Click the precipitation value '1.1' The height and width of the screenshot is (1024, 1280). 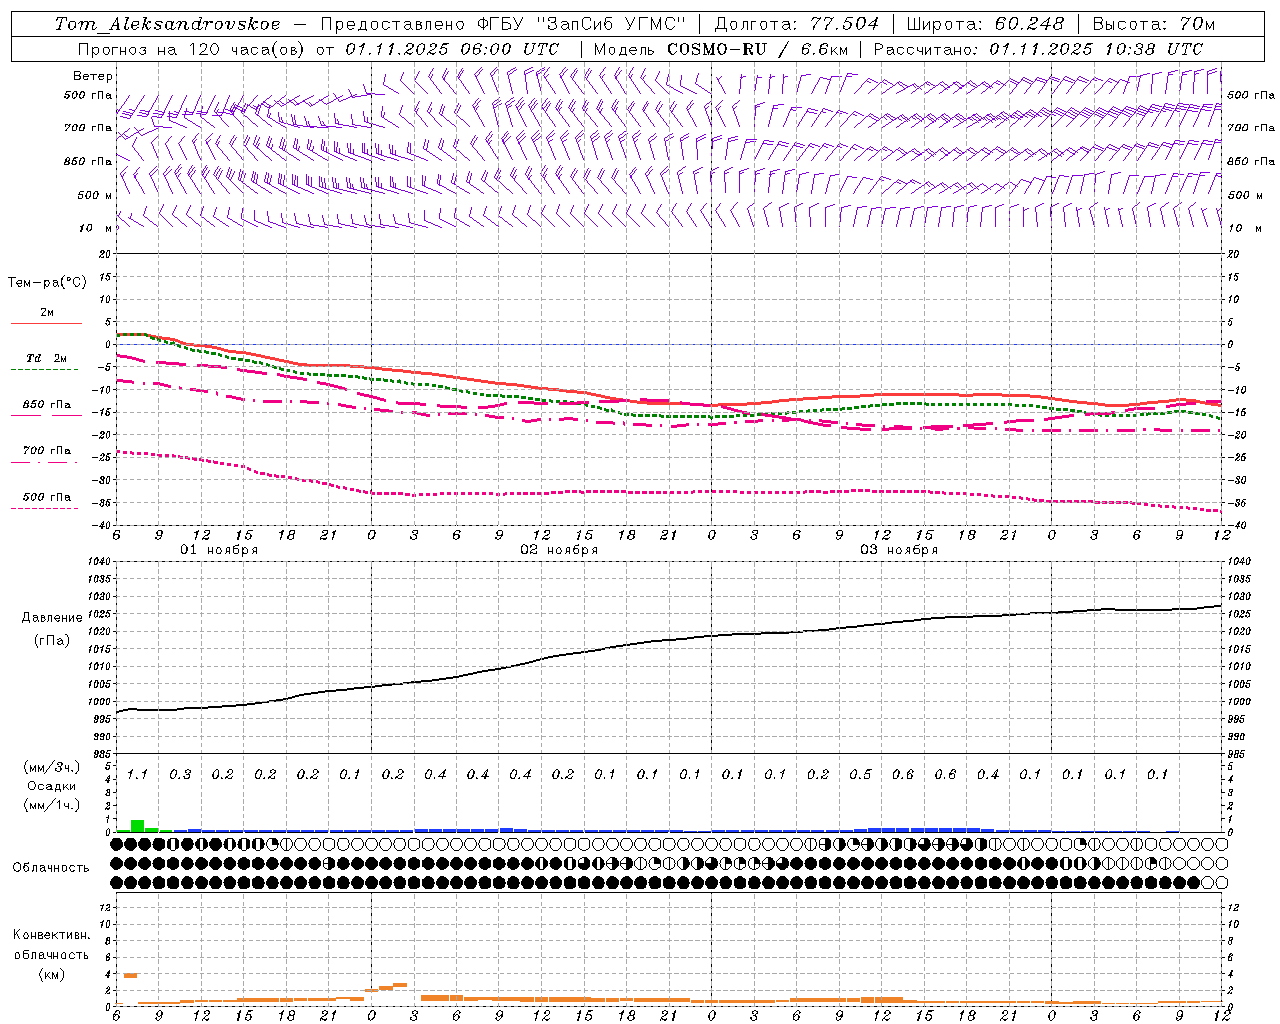point(137,774)
